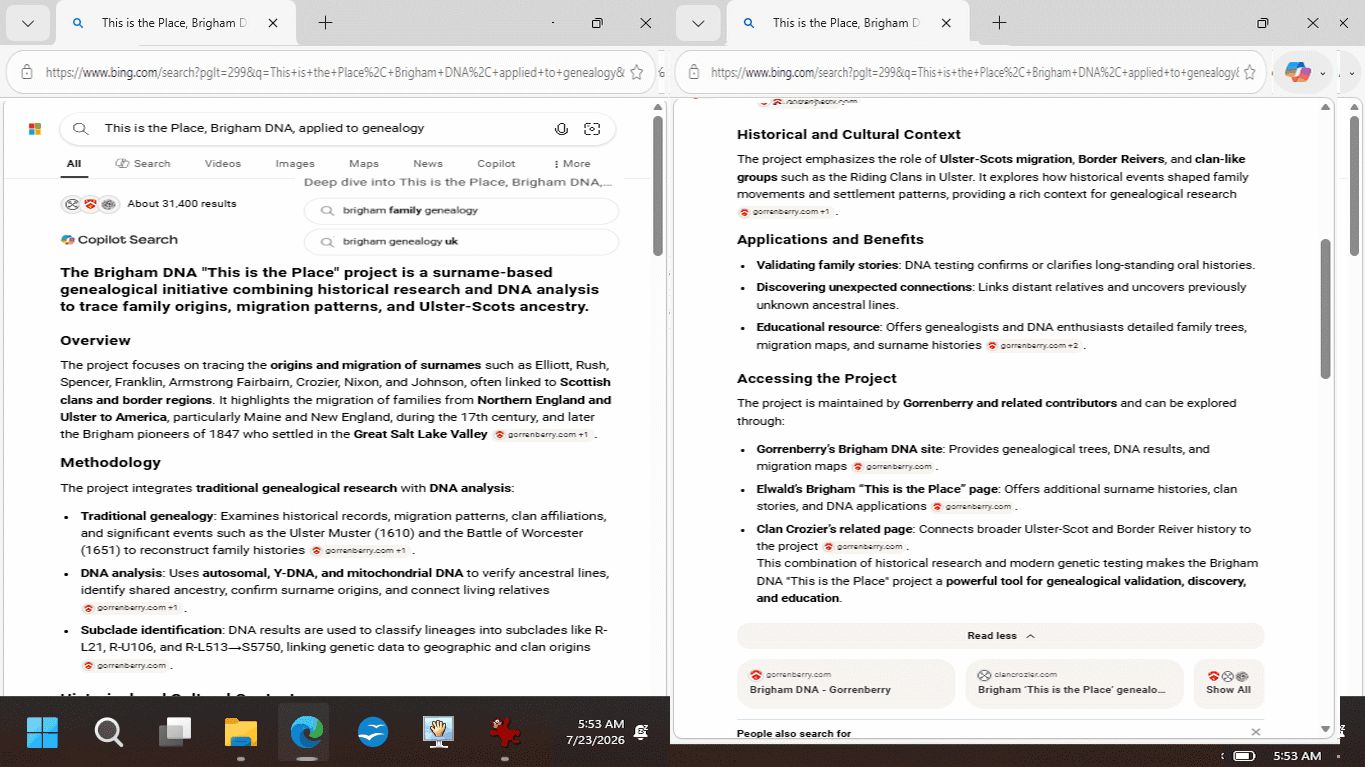
Task: Open gorrenberry.com citation under Subclade identification
Action: pyautogui.click(x=126, y=665)
